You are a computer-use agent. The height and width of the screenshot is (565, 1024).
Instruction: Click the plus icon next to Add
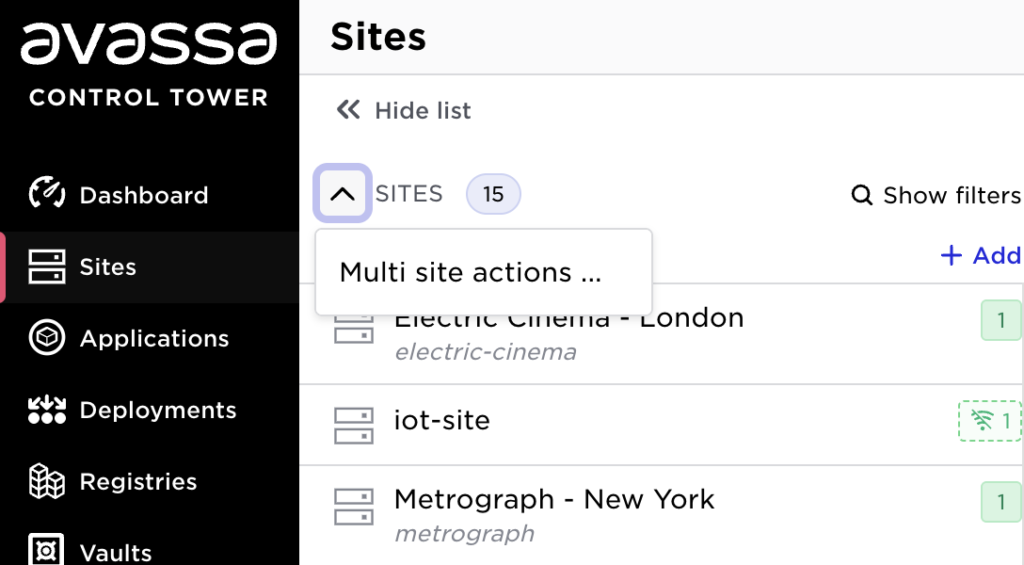click(x=951, y=255)
